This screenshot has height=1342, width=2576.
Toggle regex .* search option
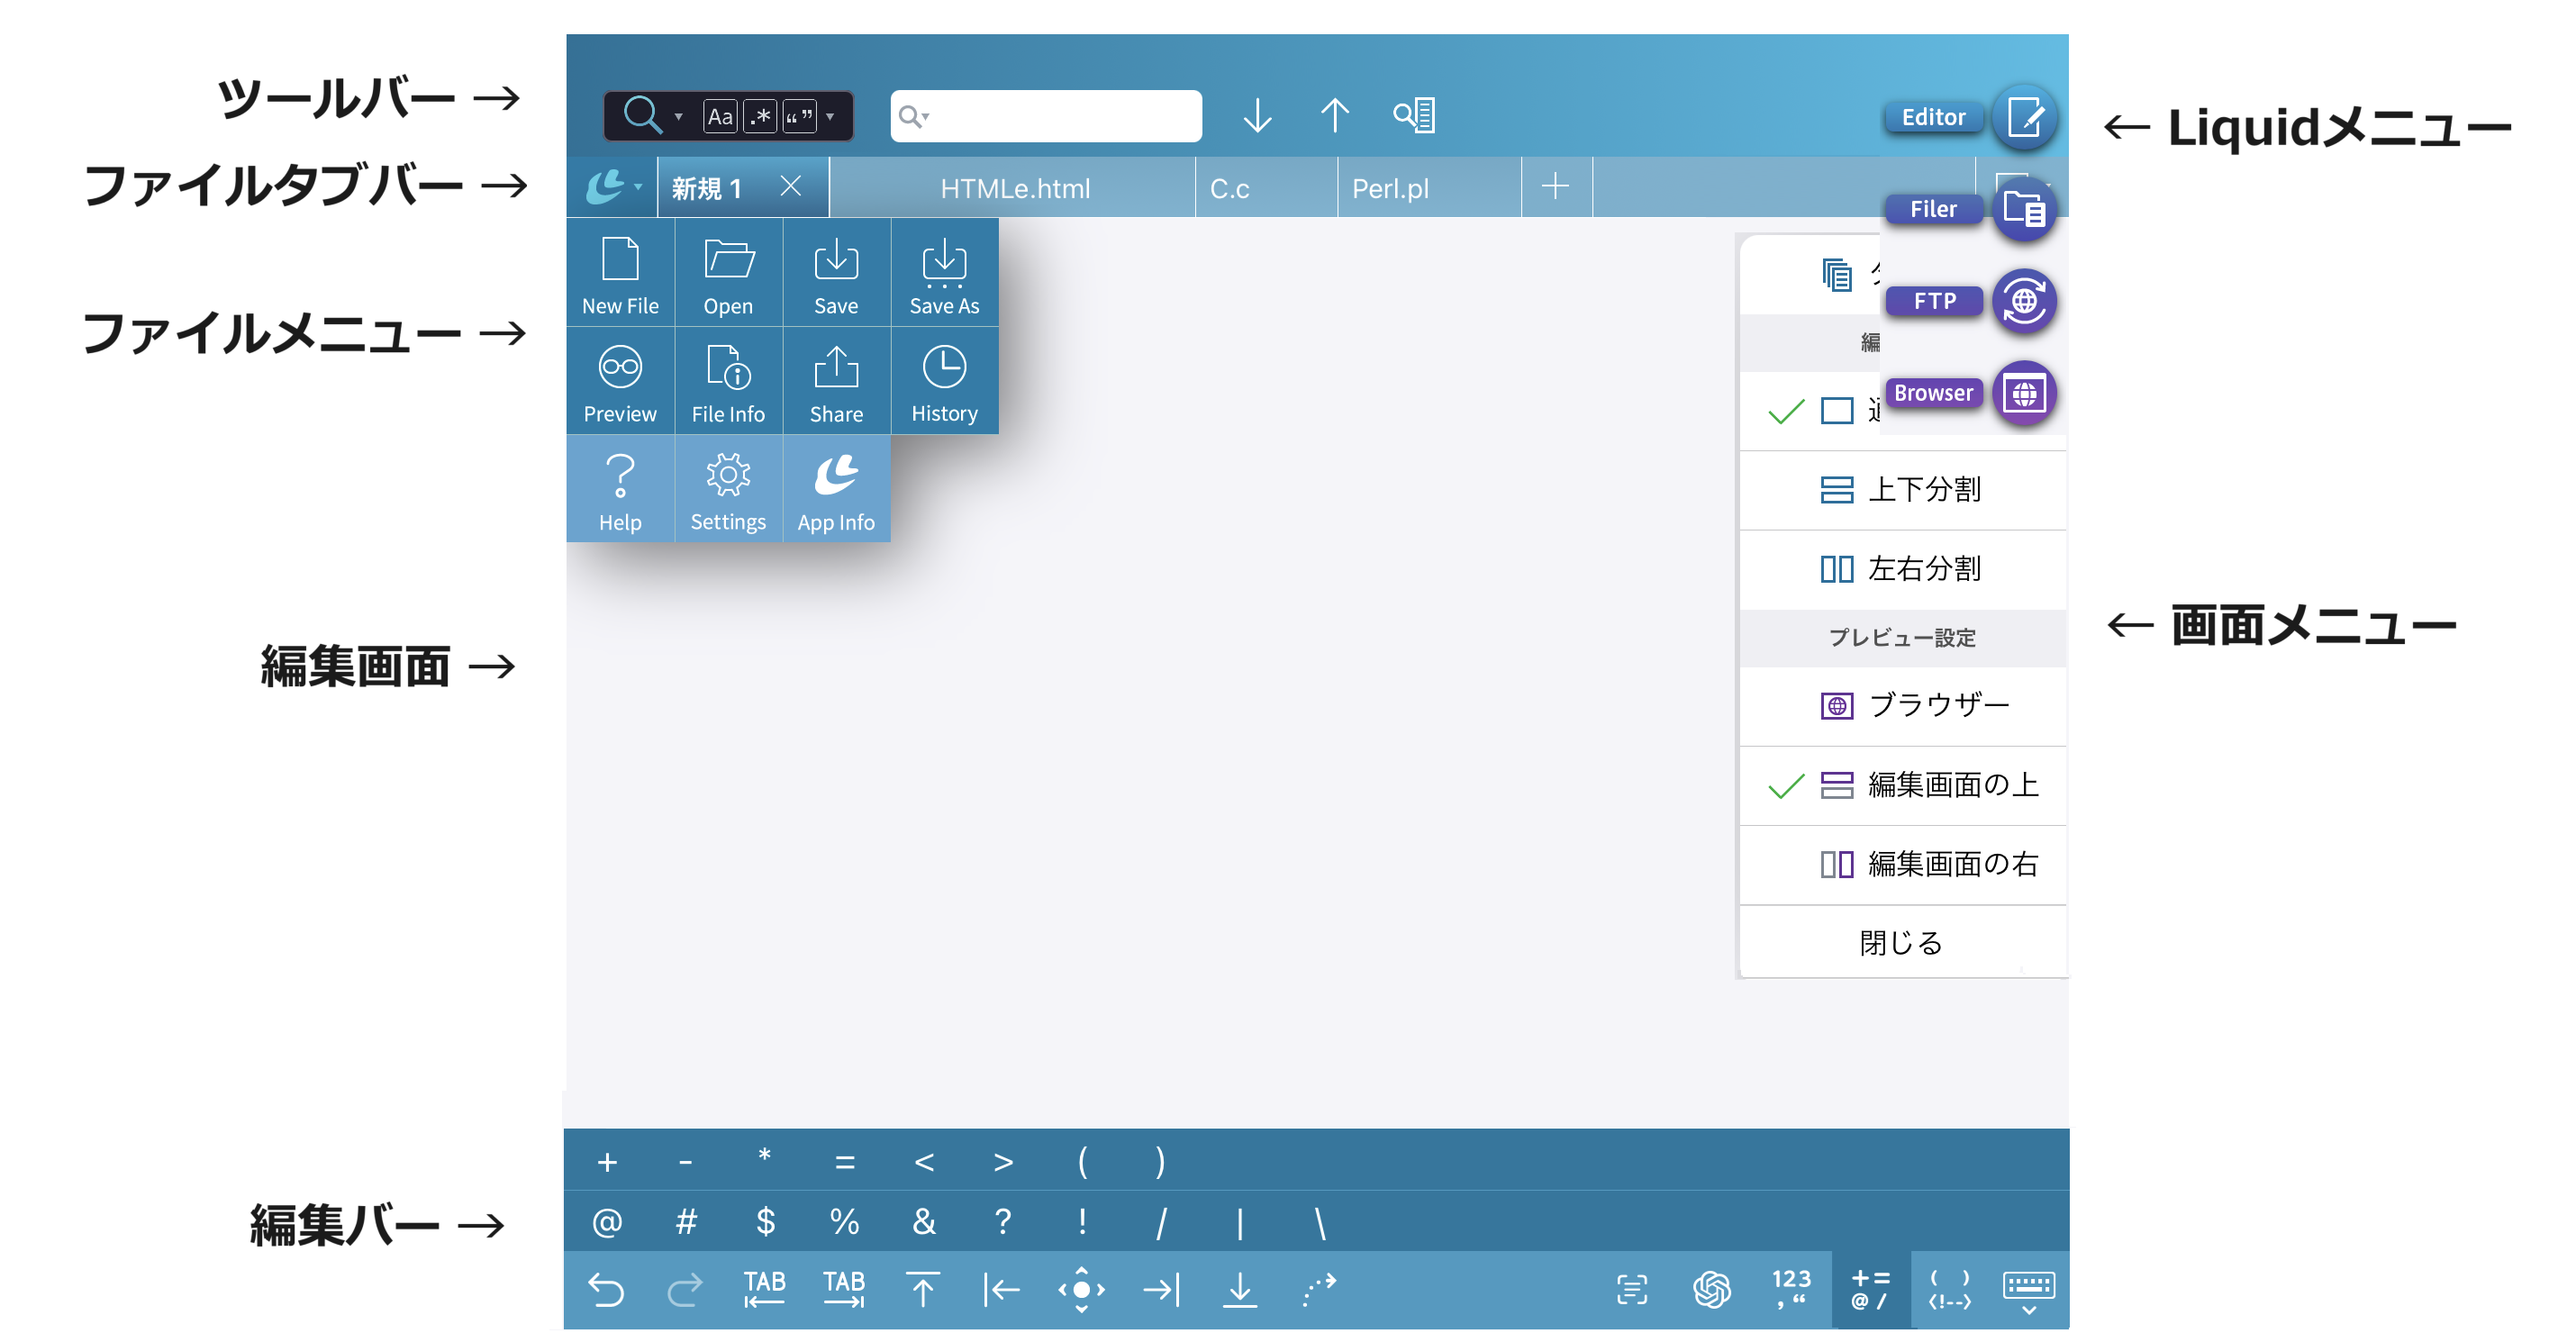point(761,117)
